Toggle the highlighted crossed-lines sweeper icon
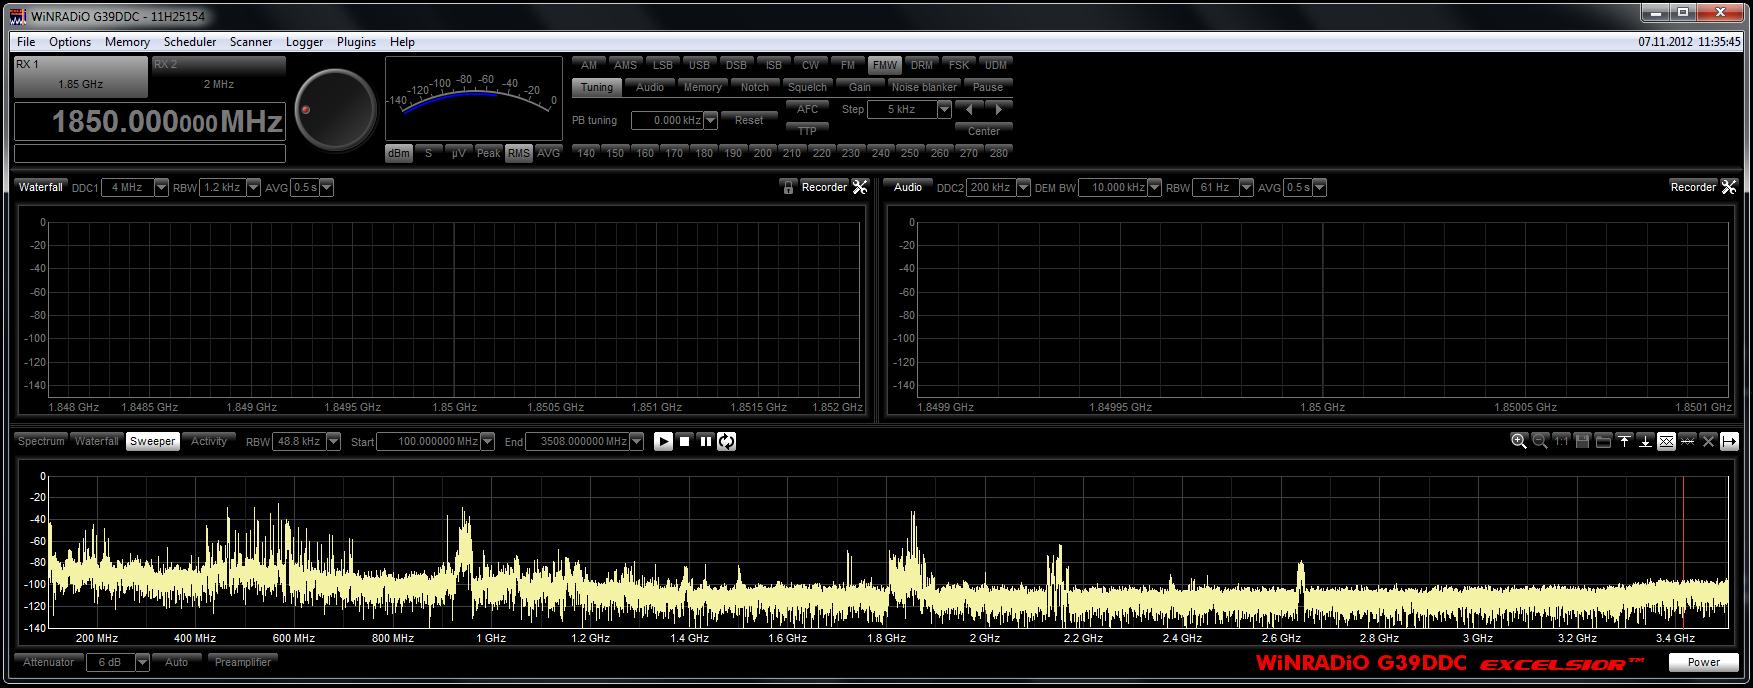Screen dimensions: 1753x688 pos(1666,441)
